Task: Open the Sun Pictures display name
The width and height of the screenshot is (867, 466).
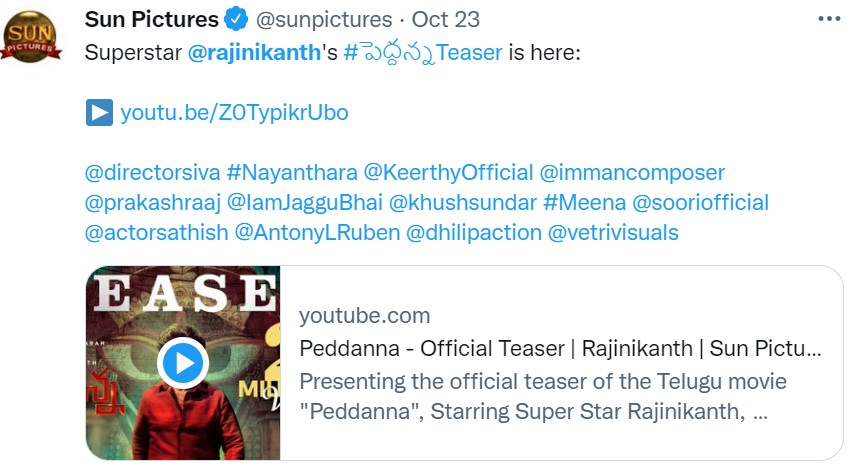Action: [152, 19]
